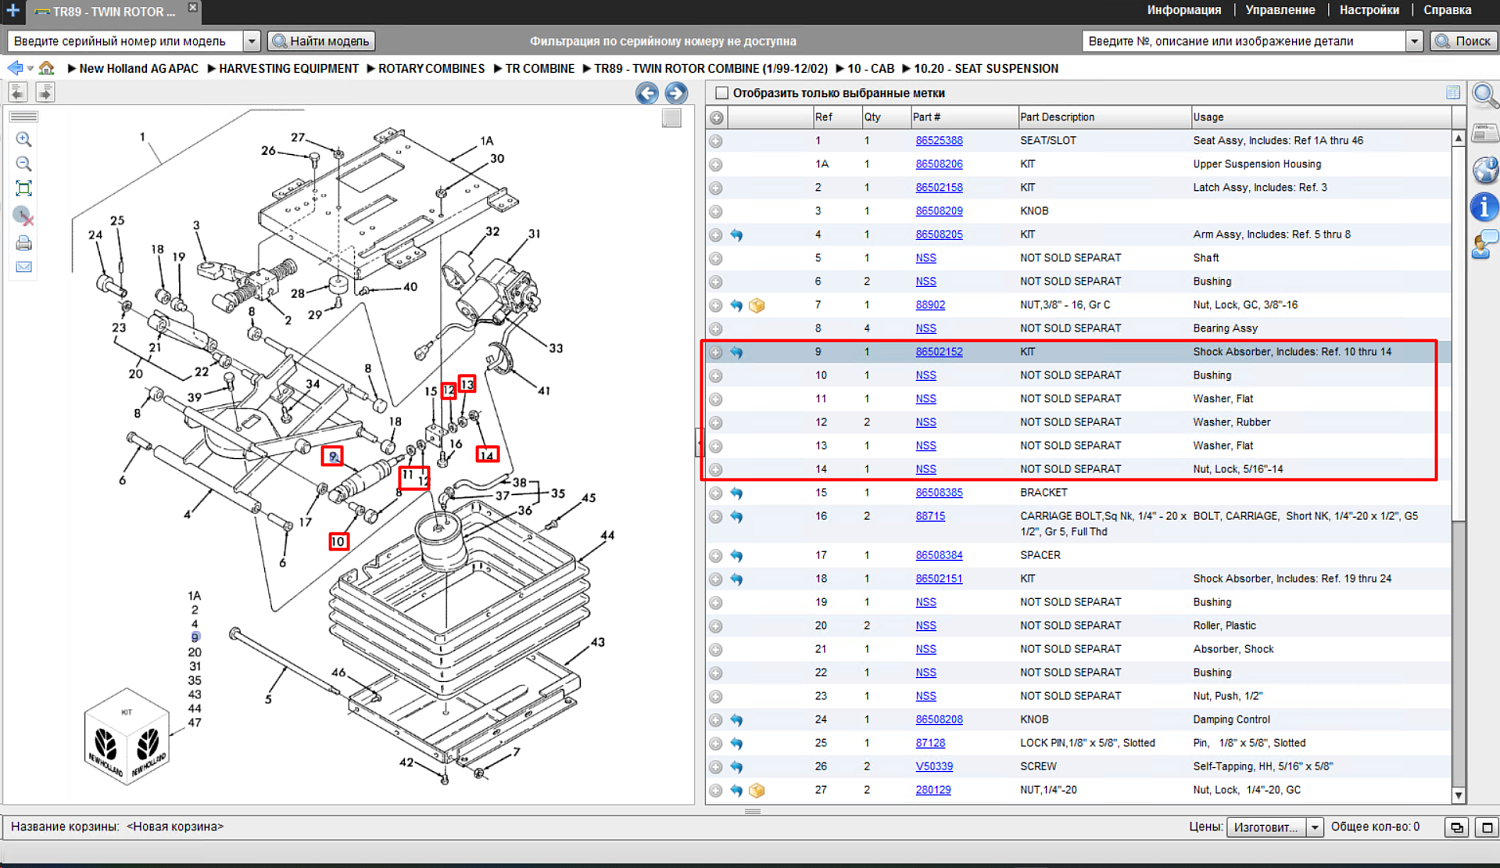This screenshot has width=1500, height=868.
Task: Open the Справка menu
Action: [1447, 10]
